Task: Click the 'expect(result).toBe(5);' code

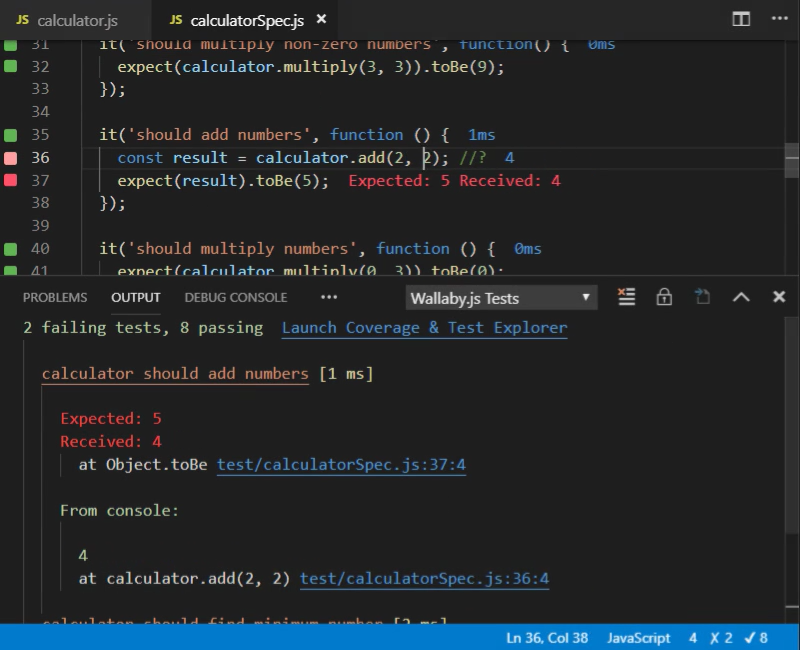Action: (x=223, y=181)
